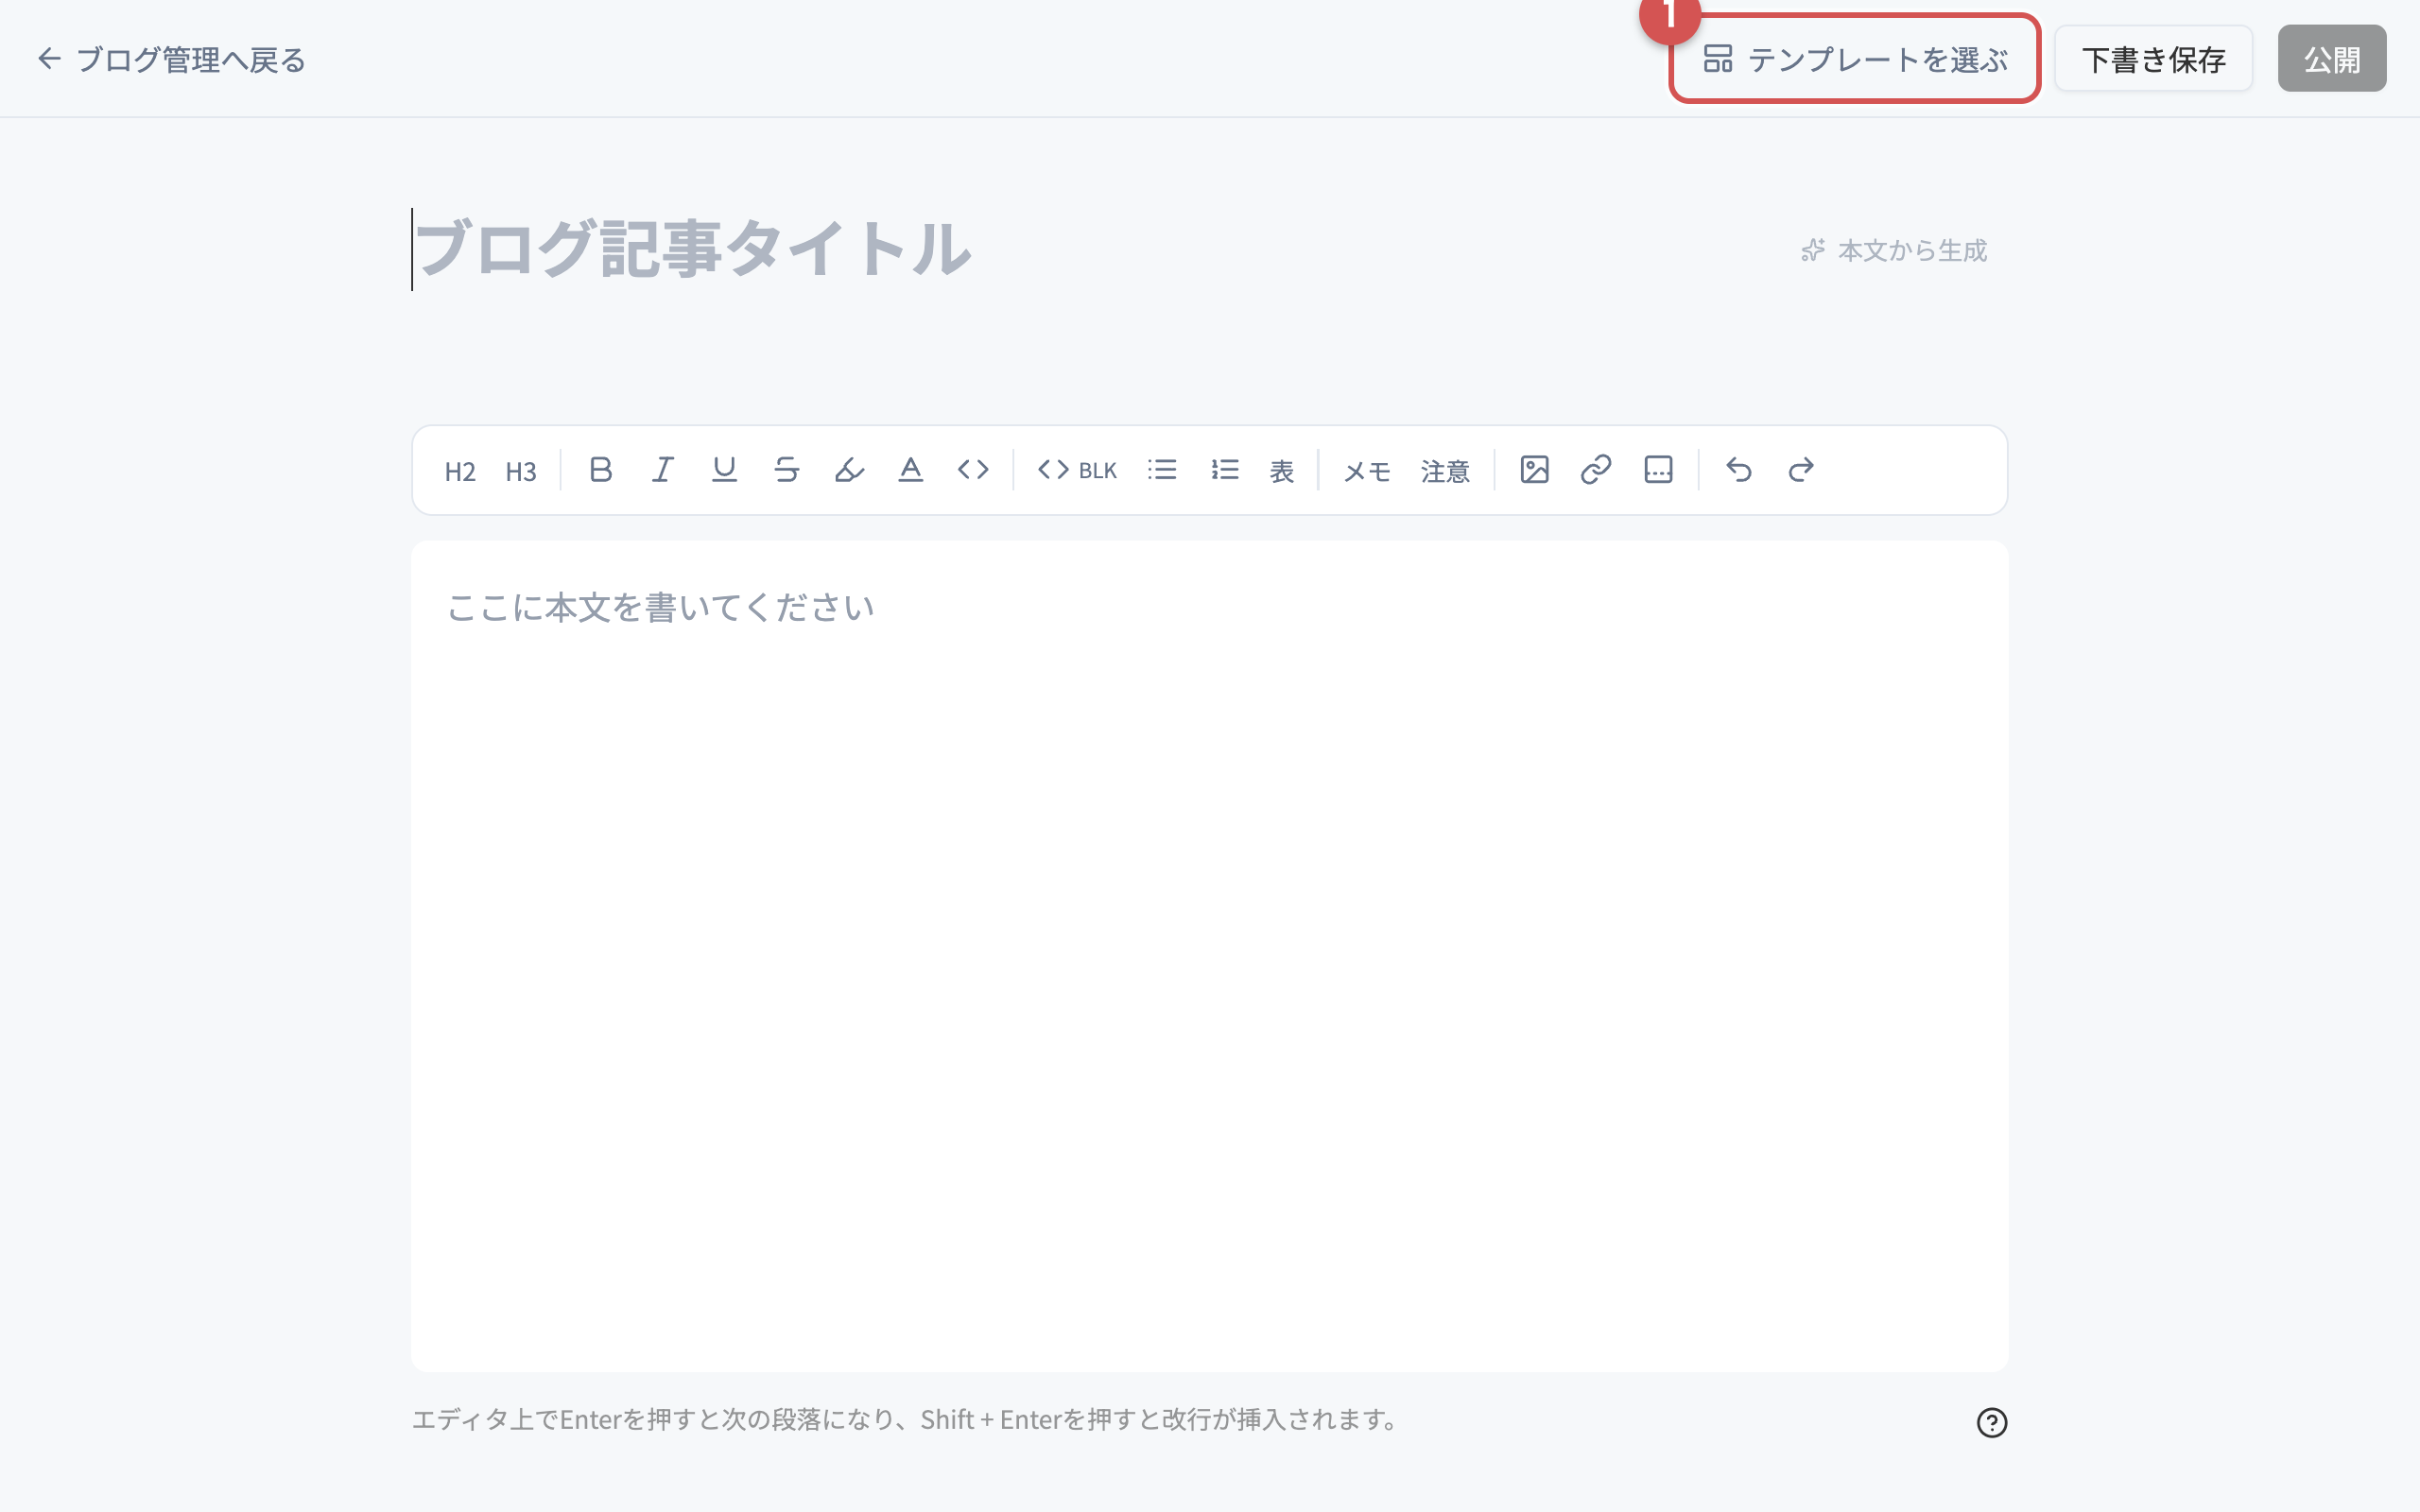Viewport: 2420px width, 1512px height.
Task: Insert a 注意 caution block
Action: click(1445, 470)
